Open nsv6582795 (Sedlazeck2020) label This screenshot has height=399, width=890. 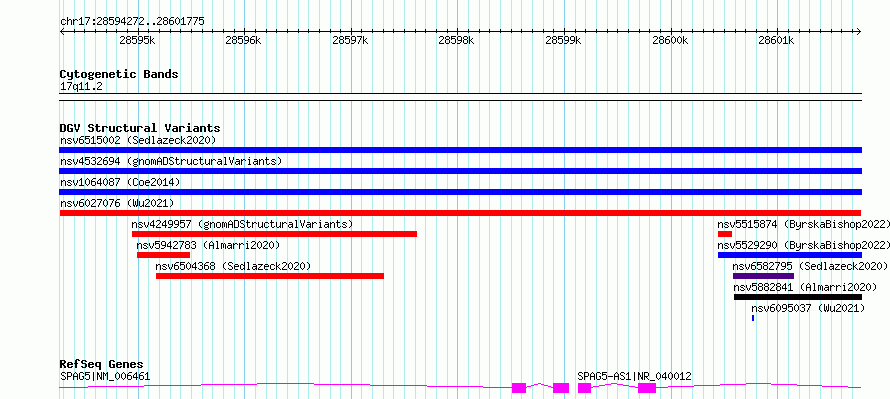pyautogui.click(x=810, y=266)
